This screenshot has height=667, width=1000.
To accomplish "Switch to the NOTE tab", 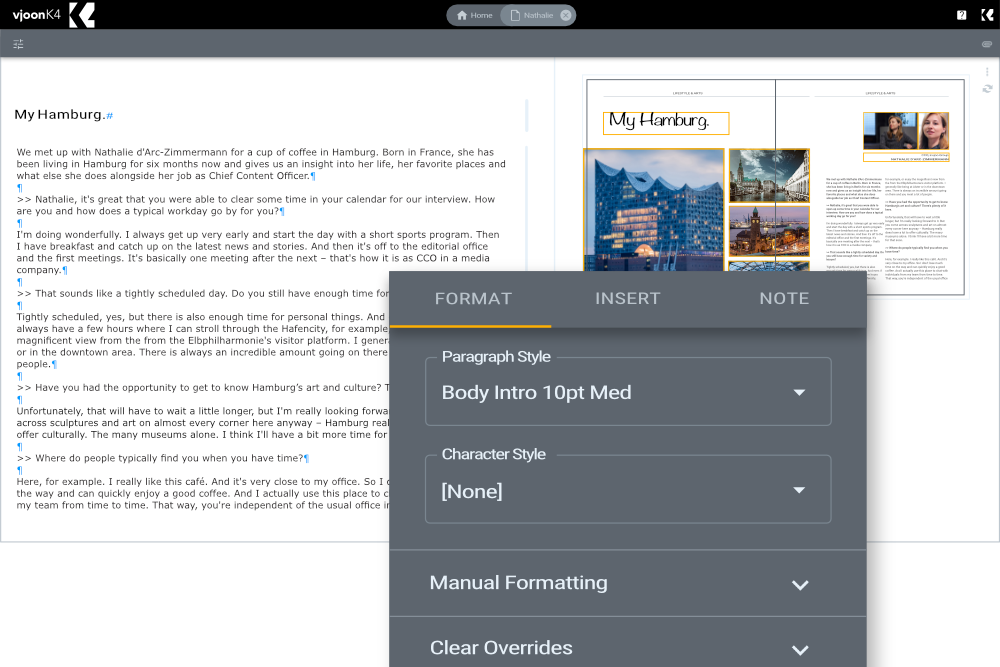I will [x=784, y=298].
